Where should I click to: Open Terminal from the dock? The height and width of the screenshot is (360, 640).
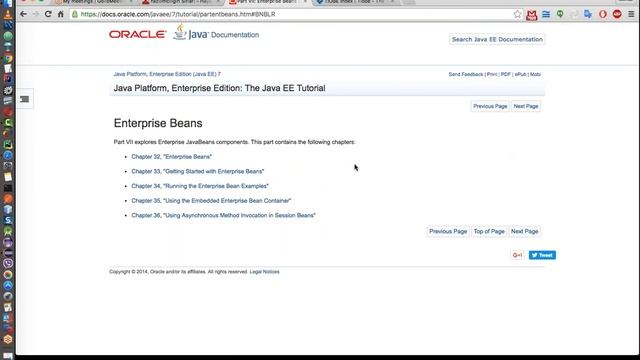tap(8, 188)
